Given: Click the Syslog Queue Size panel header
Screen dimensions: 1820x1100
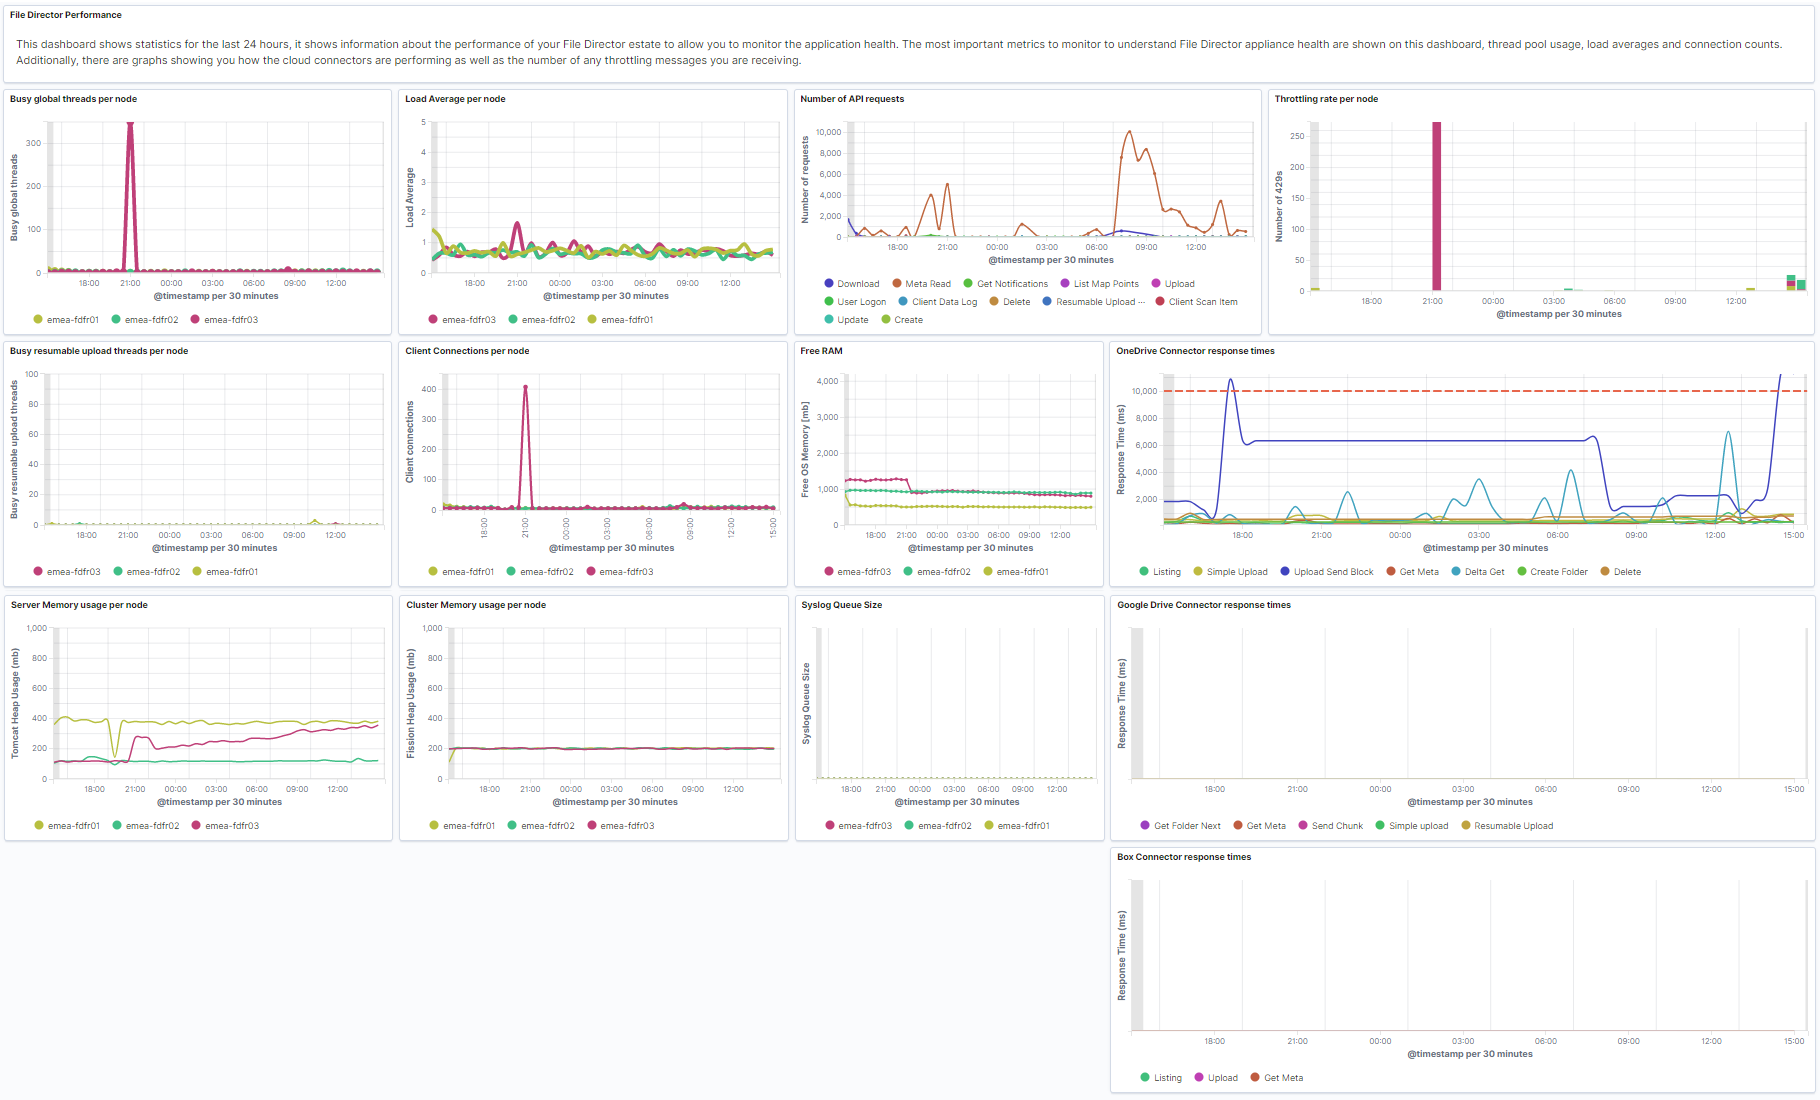Looking at the screenshot, I should coord(841,605).
